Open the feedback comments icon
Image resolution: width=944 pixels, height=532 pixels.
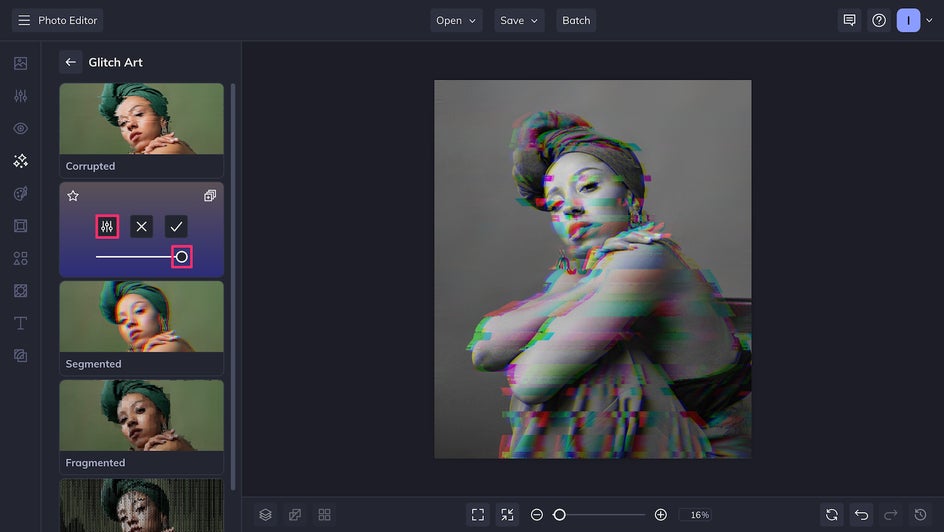[x=849, y=20]
